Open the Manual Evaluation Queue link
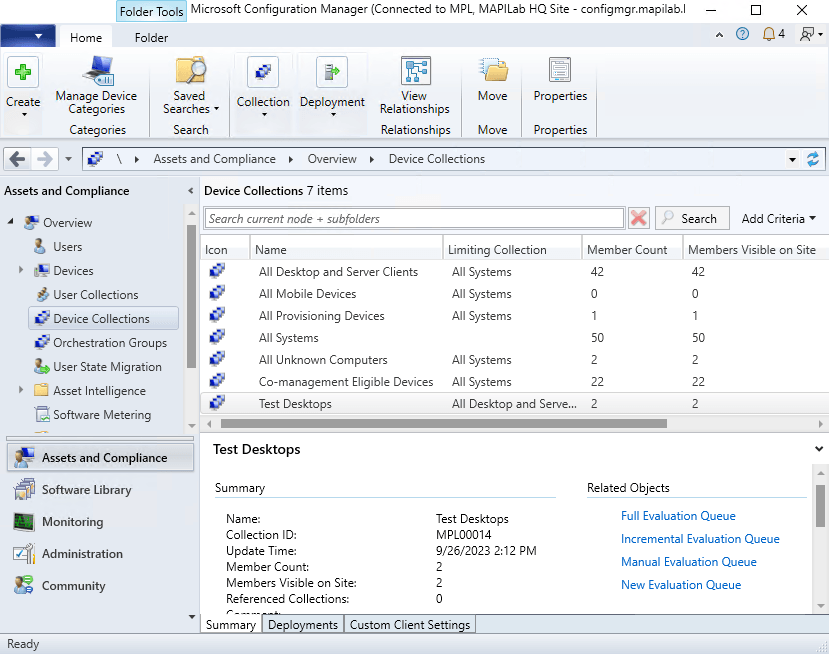This screenshot has height=654, width=829. (x=688, y=561)
